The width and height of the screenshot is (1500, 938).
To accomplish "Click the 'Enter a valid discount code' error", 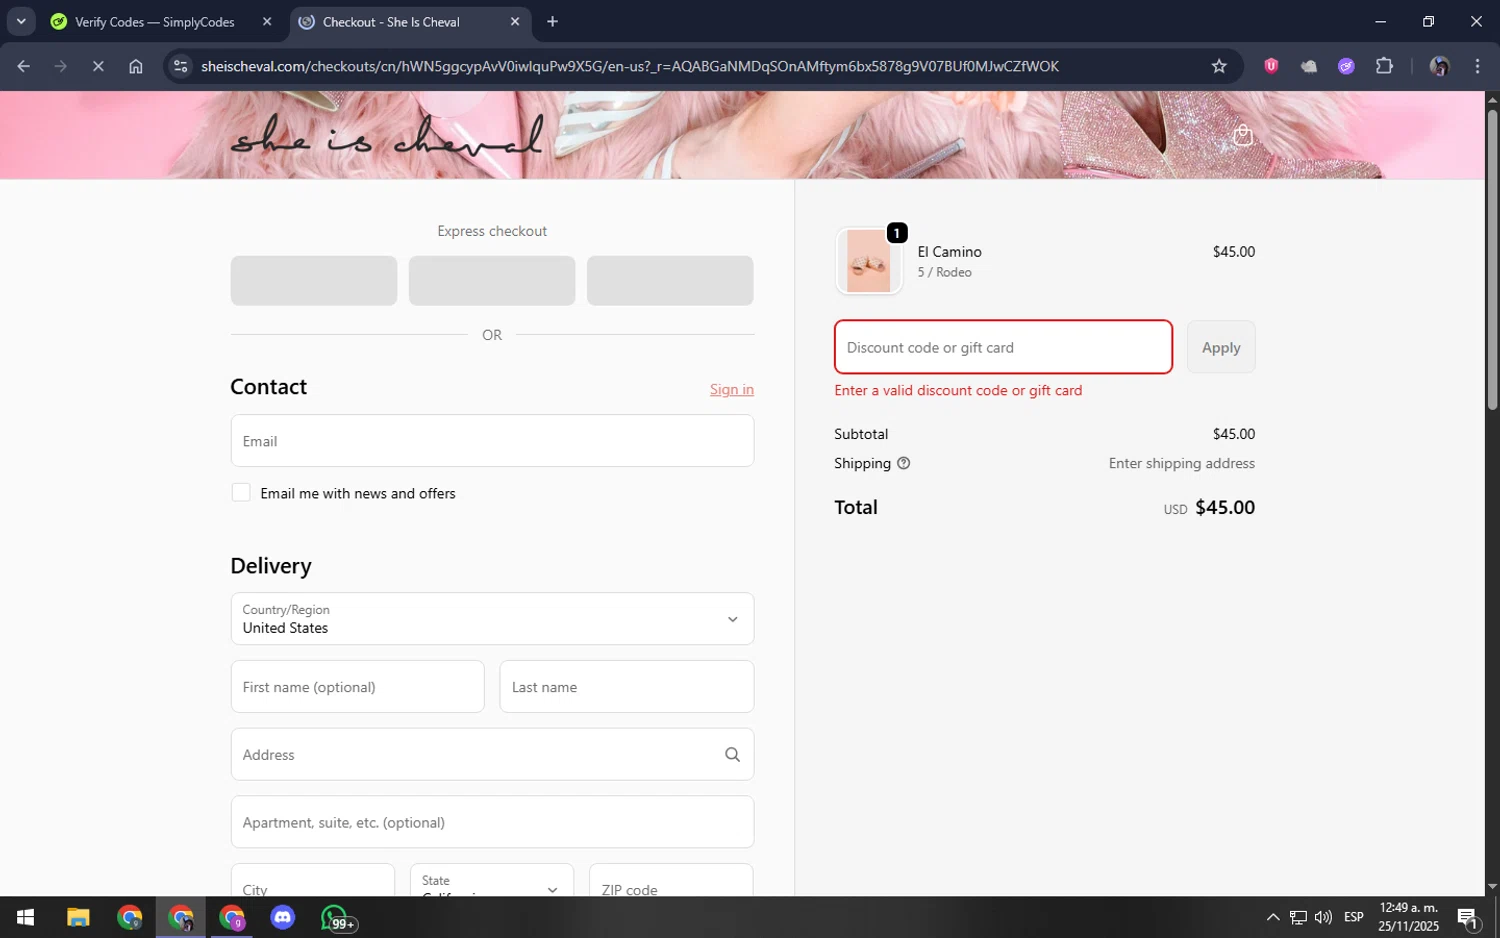I will [958, 391].
